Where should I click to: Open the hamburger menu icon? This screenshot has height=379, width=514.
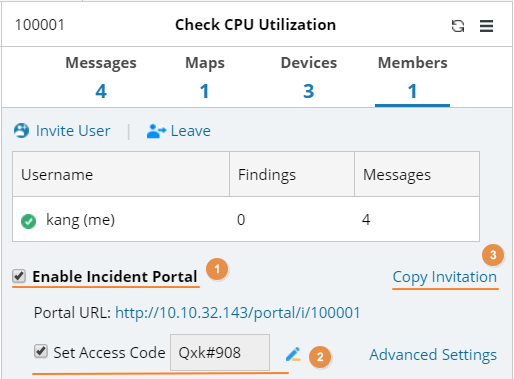(x=486, y=26)
